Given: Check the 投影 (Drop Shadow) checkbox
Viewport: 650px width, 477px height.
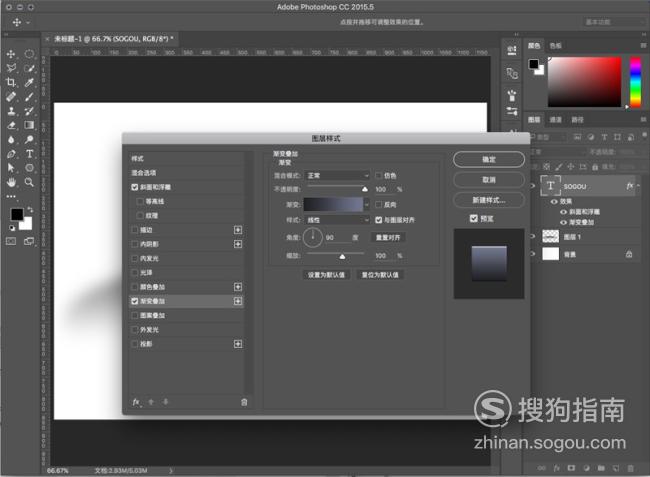Looking at the screenshot, I should (x=135, y=344).
